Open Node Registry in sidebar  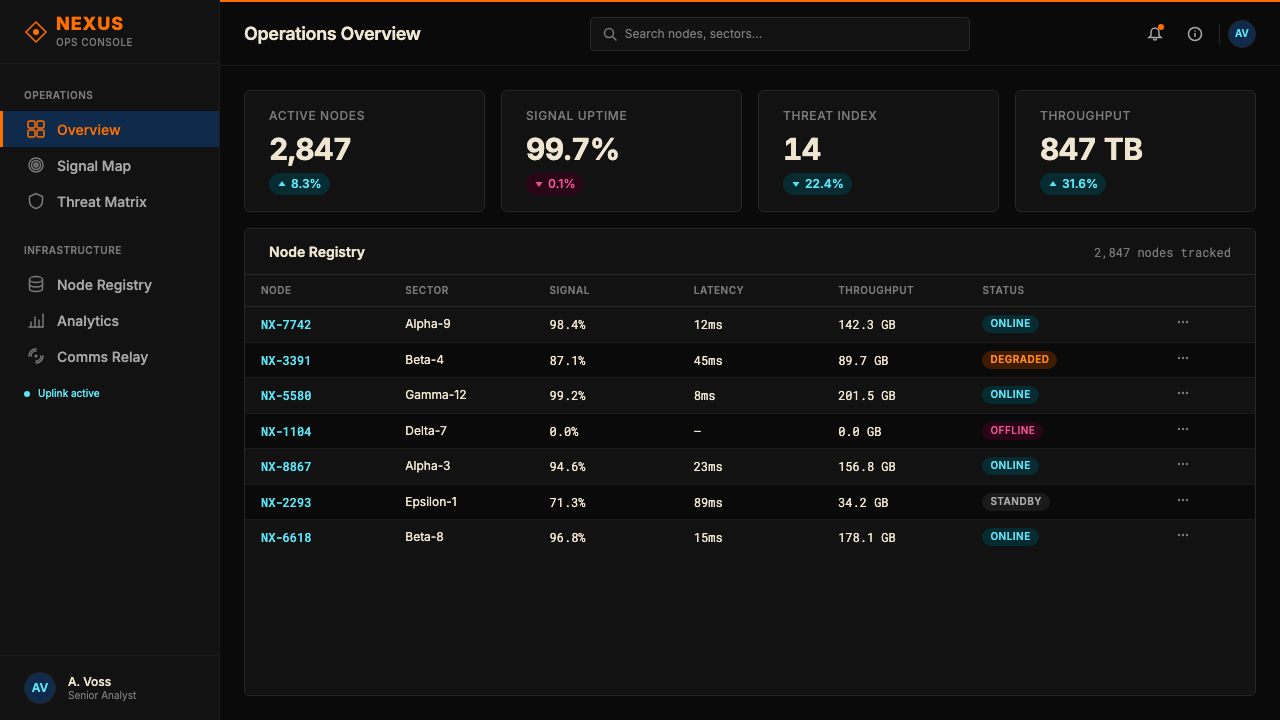point(110,284)
